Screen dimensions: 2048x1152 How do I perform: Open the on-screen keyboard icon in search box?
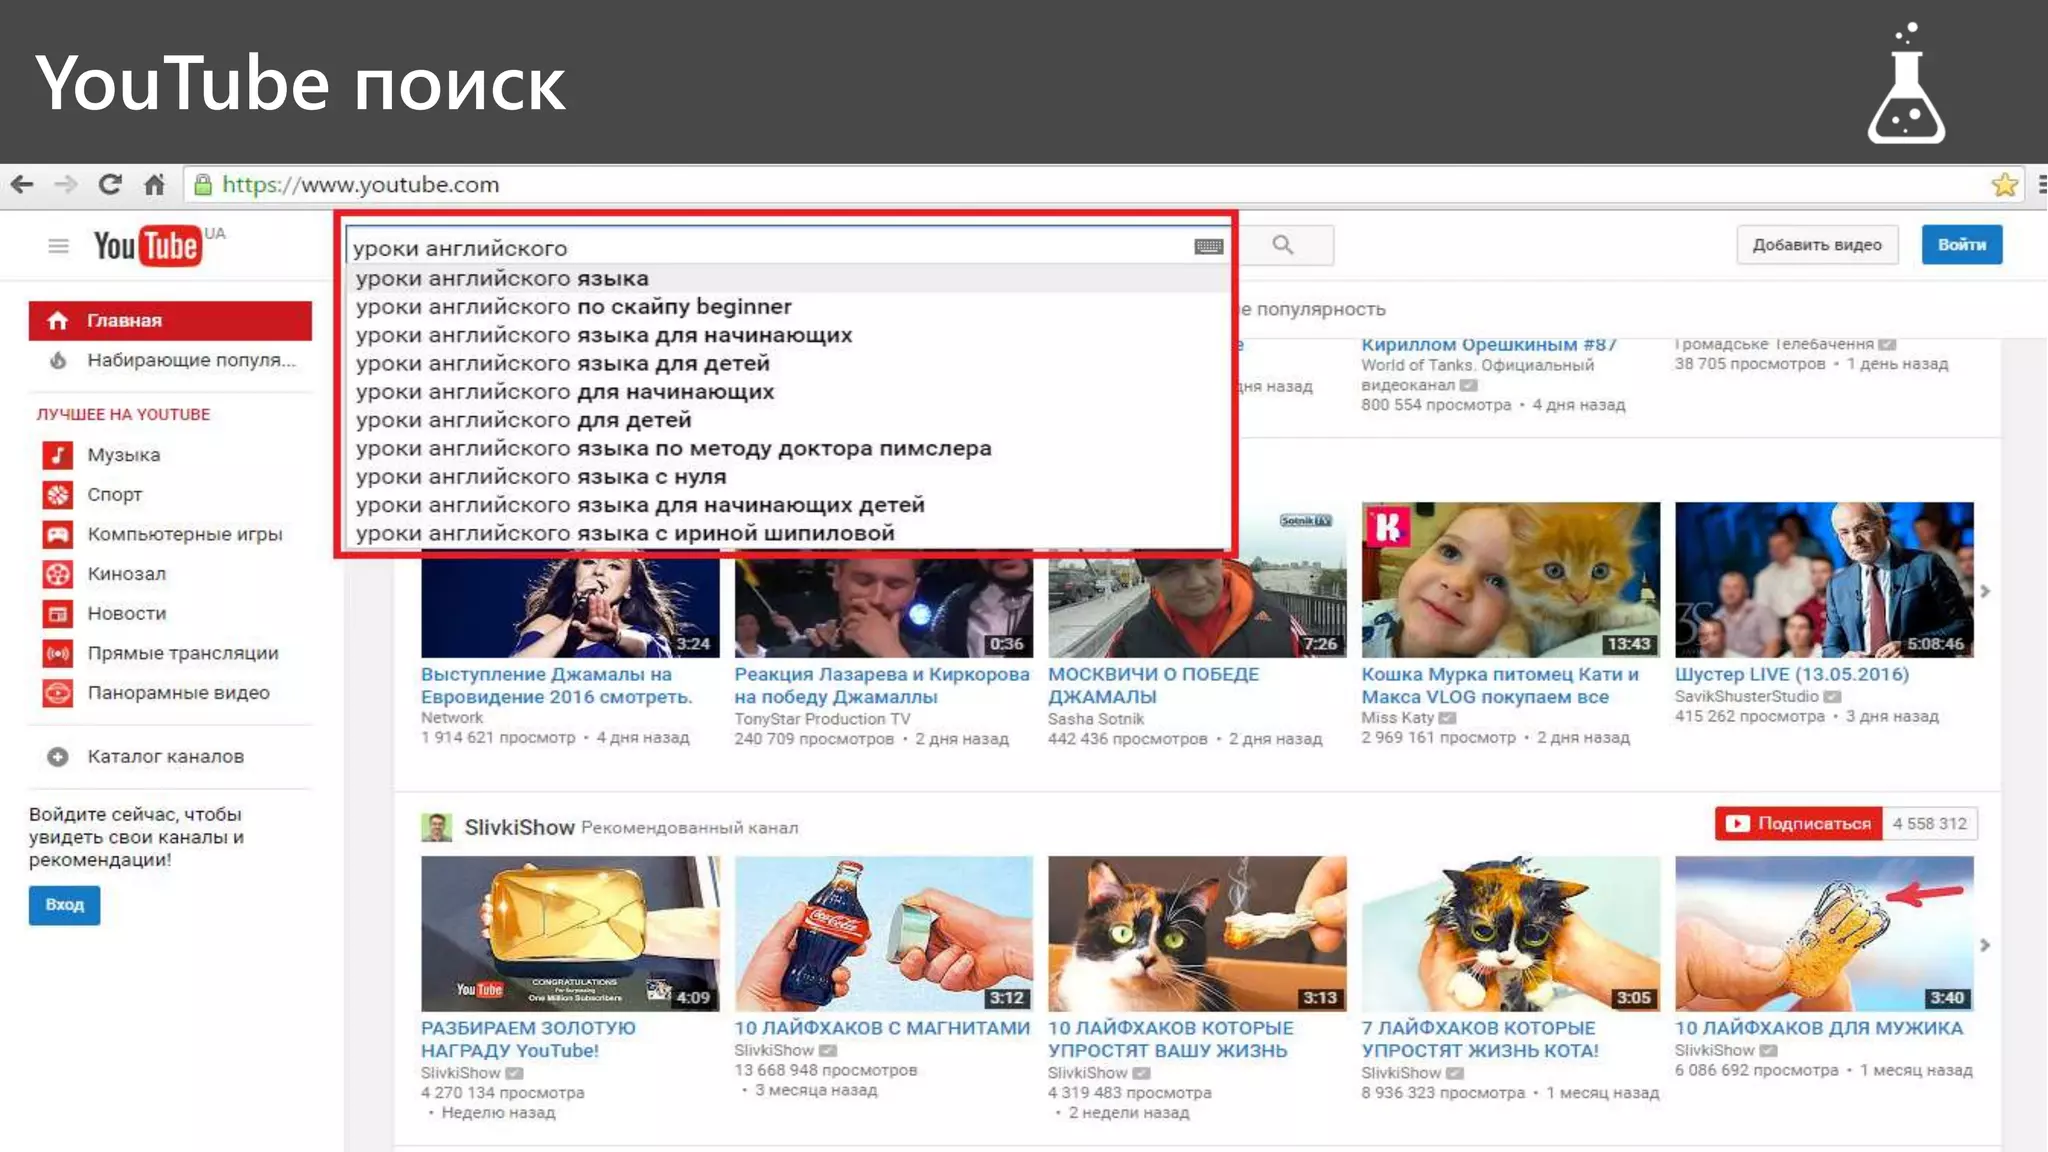[1209, 247]
